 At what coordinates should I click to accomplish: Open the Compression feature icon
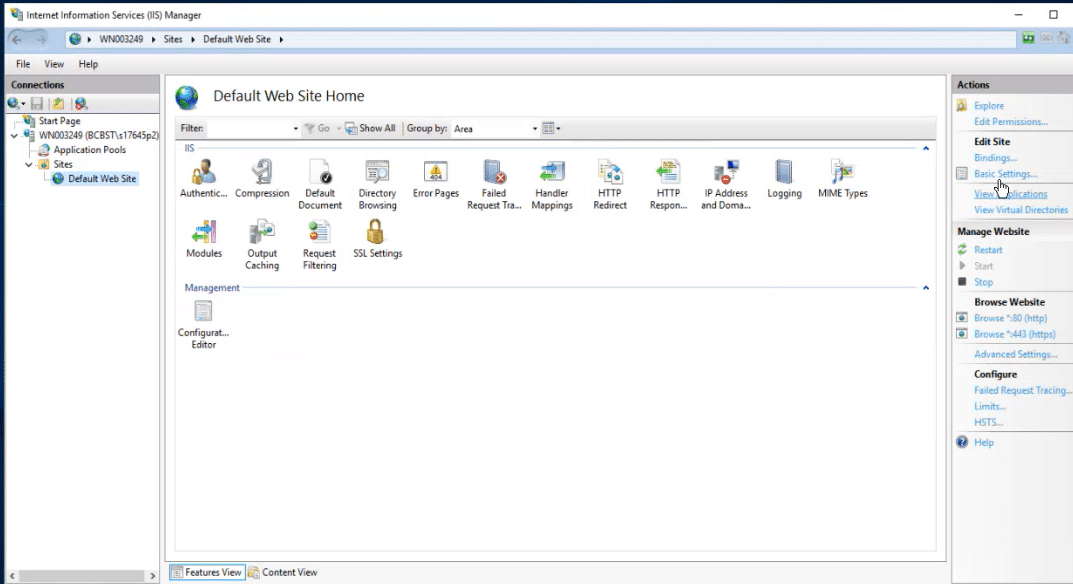pyautogui.click(x=262, y=173)
